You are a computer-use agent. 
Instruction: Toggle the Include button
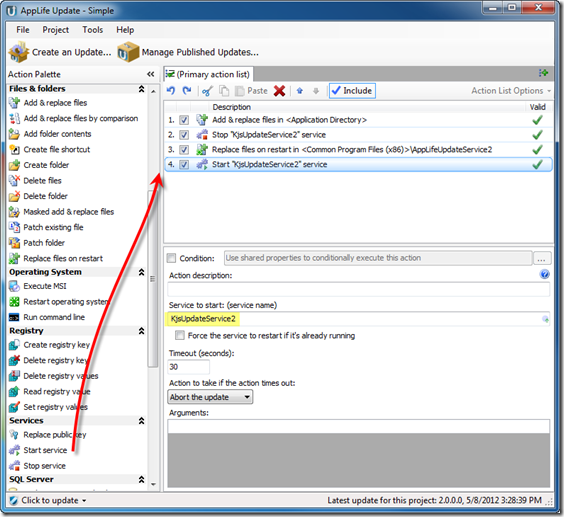pos(352,91)
